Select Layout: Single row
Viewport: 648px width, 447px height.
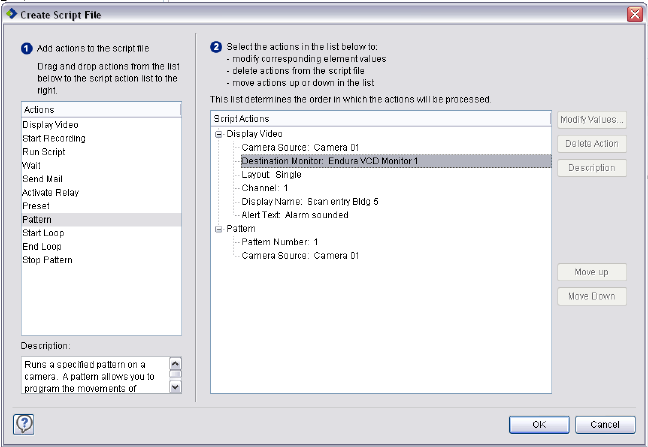(x=272, y=175)
